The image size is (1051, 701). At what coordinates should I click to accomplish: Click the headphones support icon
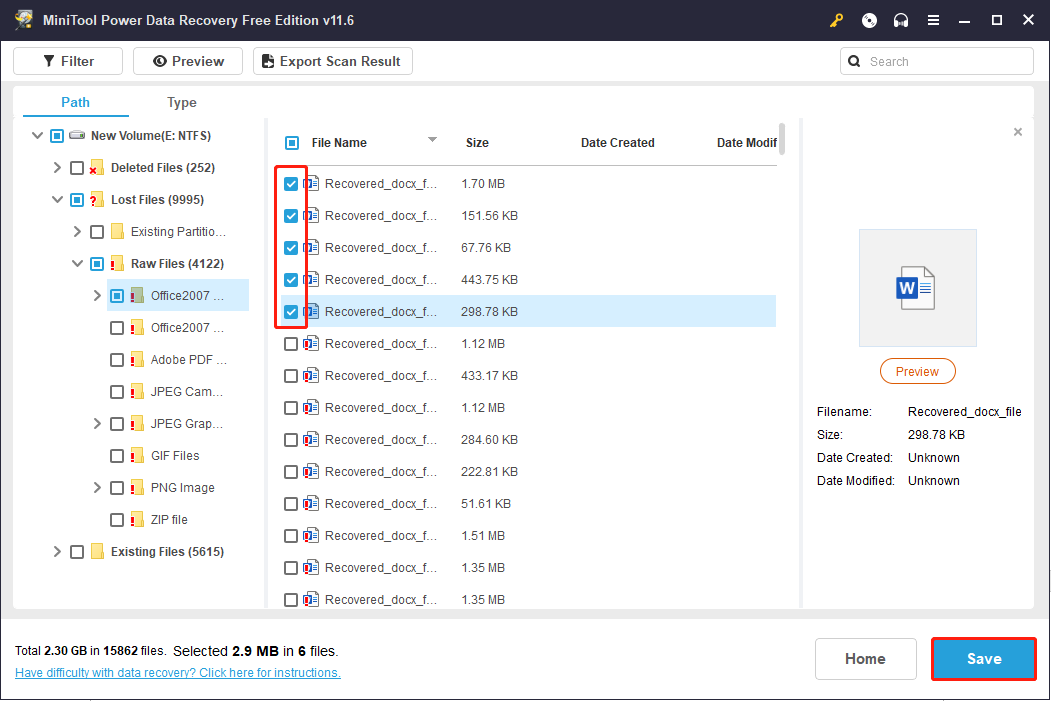900,20
